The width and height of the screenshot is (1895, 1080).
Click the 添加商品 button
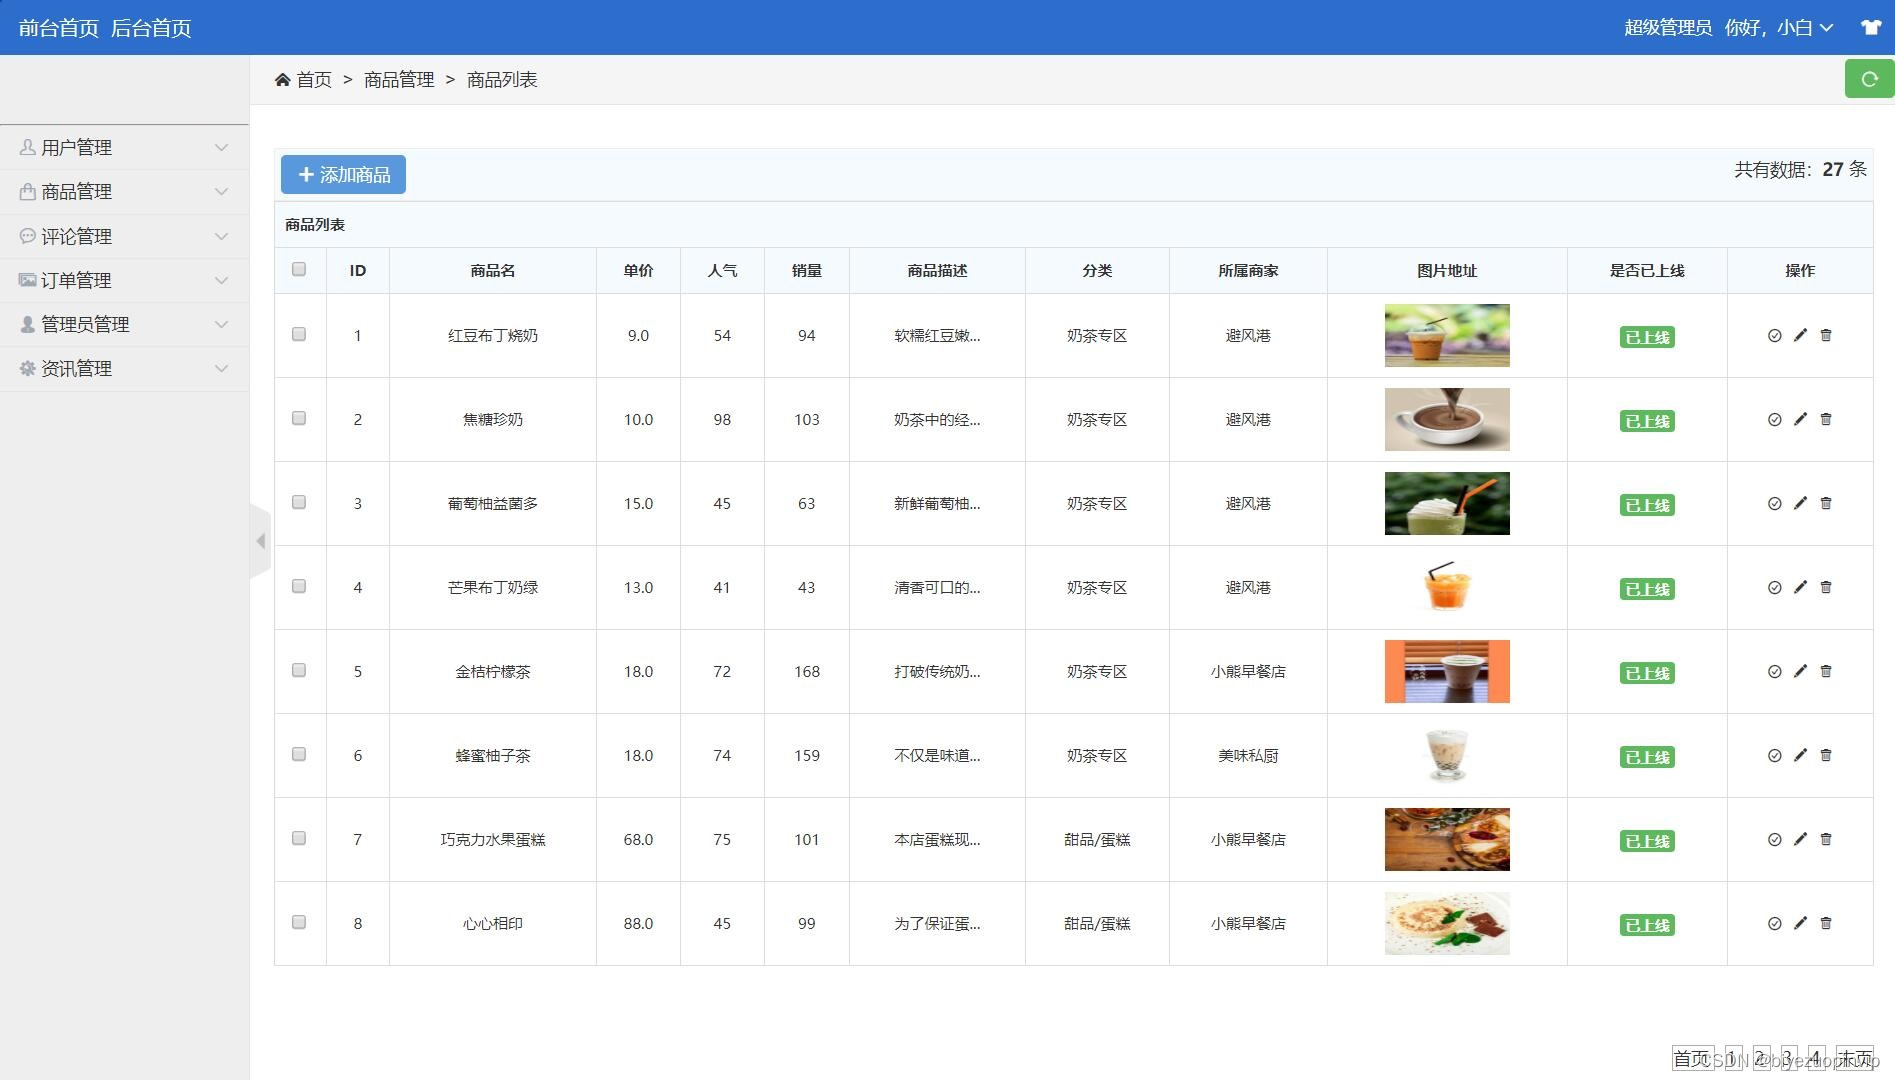coord(343,174)
